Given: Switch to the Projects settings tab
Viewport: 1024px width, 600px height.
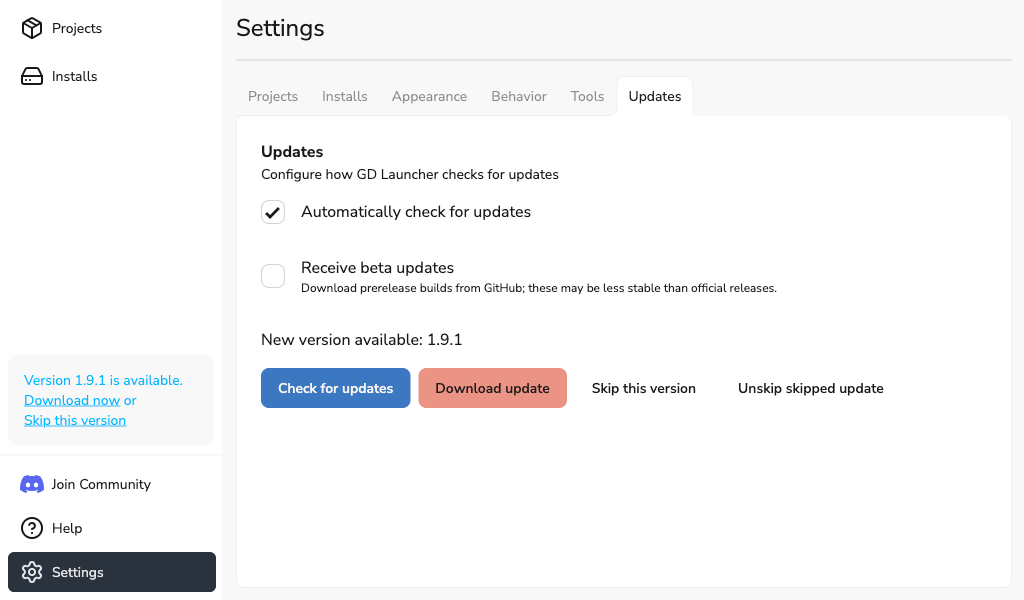Looking at the screenshot, I should pyautogui.click(x=273, y=96).
